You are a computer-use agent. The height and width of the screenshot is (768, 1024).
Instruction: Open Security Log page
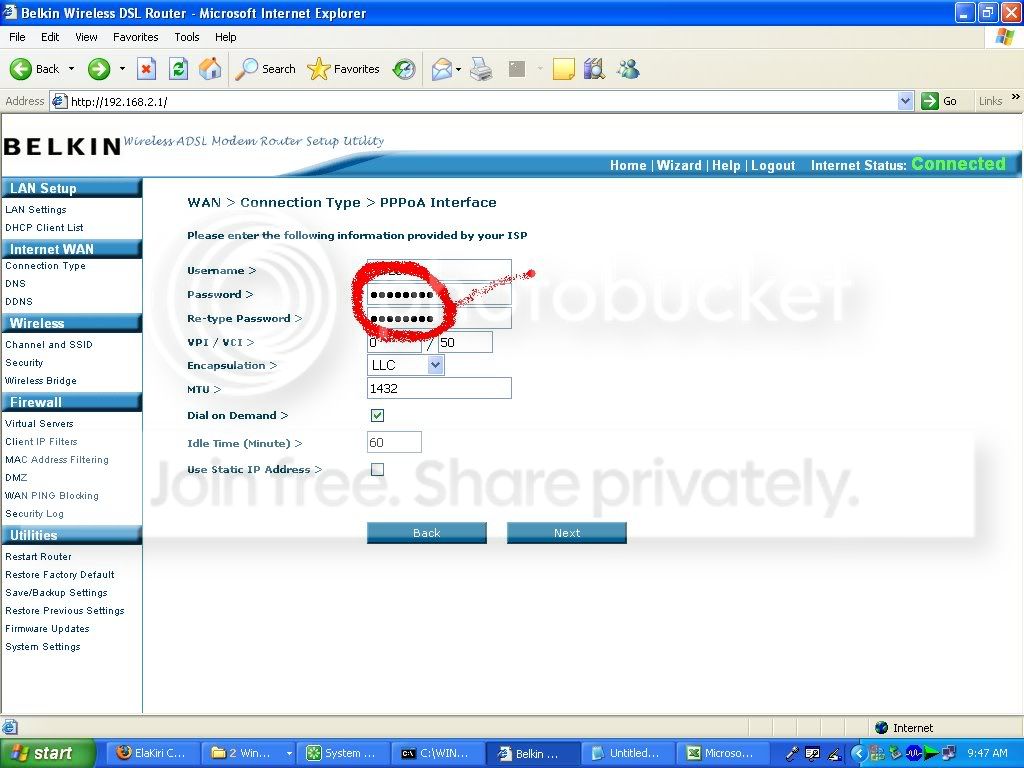tap(35, 514)
